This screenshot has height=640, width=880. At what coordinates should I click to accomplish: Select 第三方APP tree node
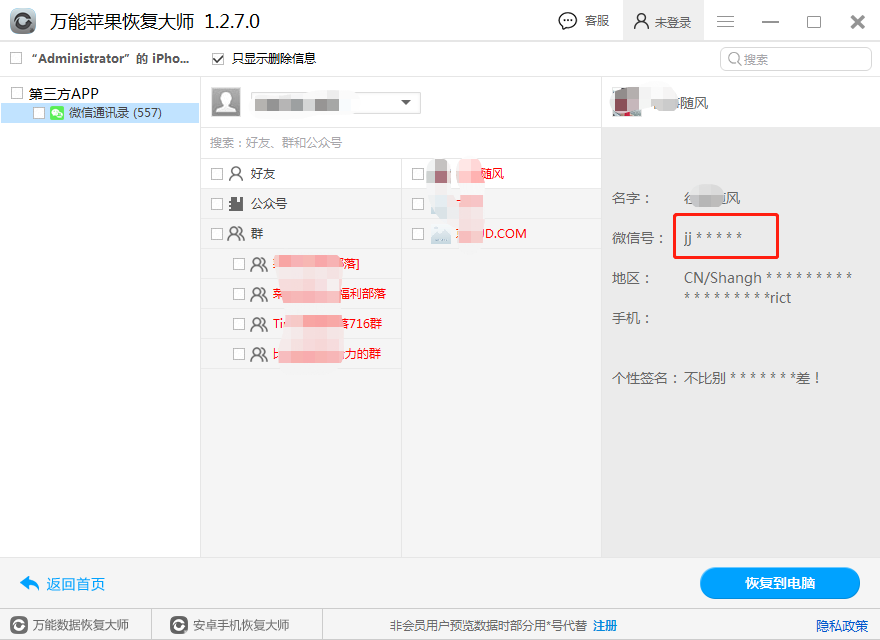[x=63, y=93]
